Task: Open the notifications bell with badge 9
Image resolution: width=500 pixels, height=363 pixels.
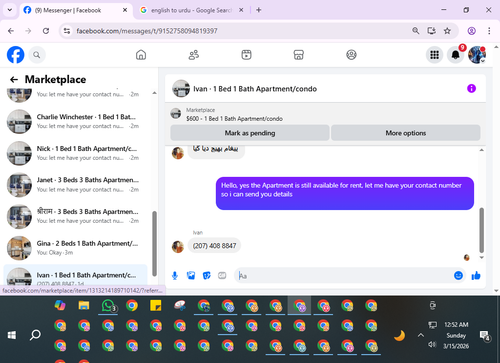Action: pos(456,55)
